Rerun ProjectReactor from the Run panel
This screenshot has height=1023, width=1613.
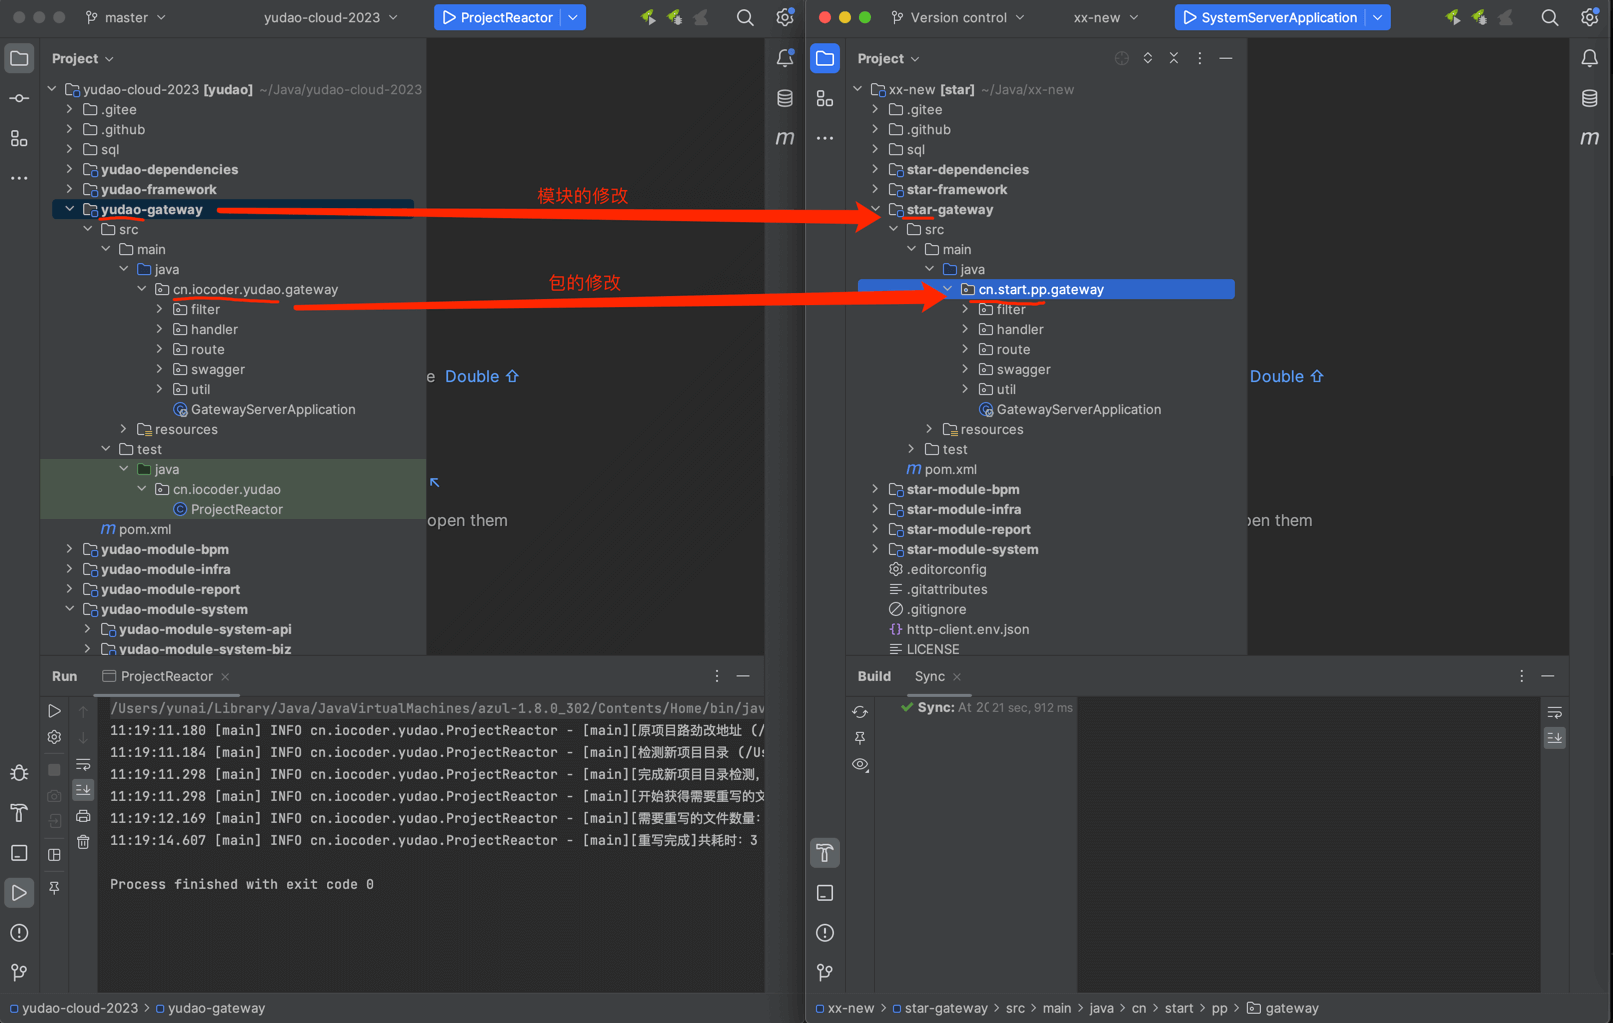pyautogui.click(x=54, y=711)
